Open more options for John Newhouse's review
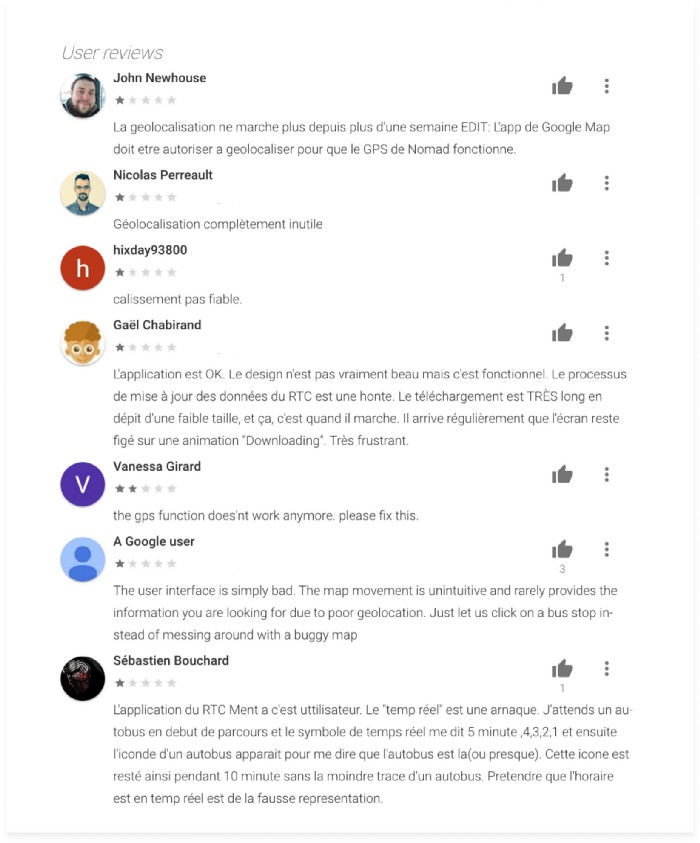Viewport: 700px width, 843px height. coord(607,87)
